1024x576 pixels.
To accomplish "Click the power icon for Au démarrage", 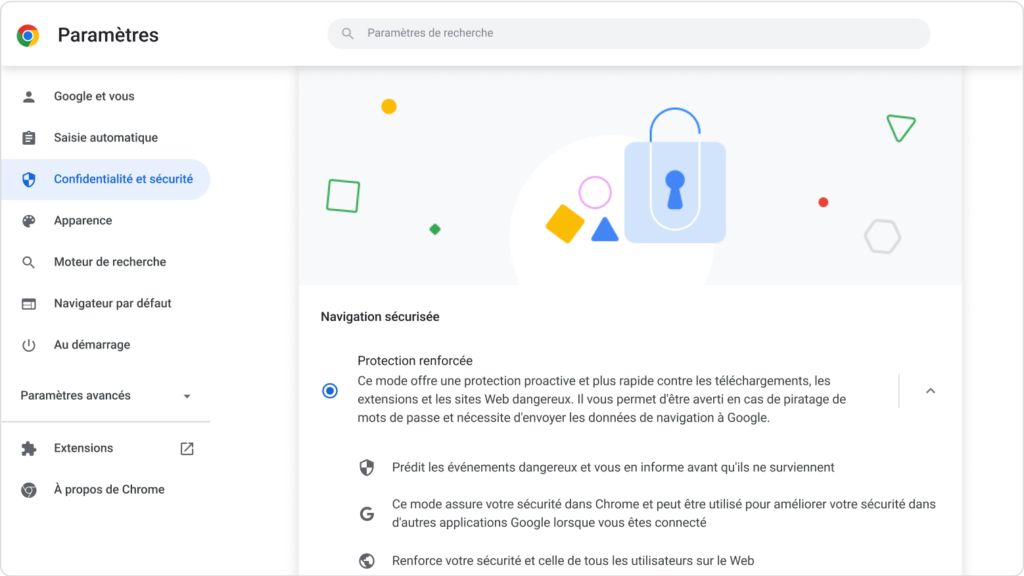I will coord(29,345).
